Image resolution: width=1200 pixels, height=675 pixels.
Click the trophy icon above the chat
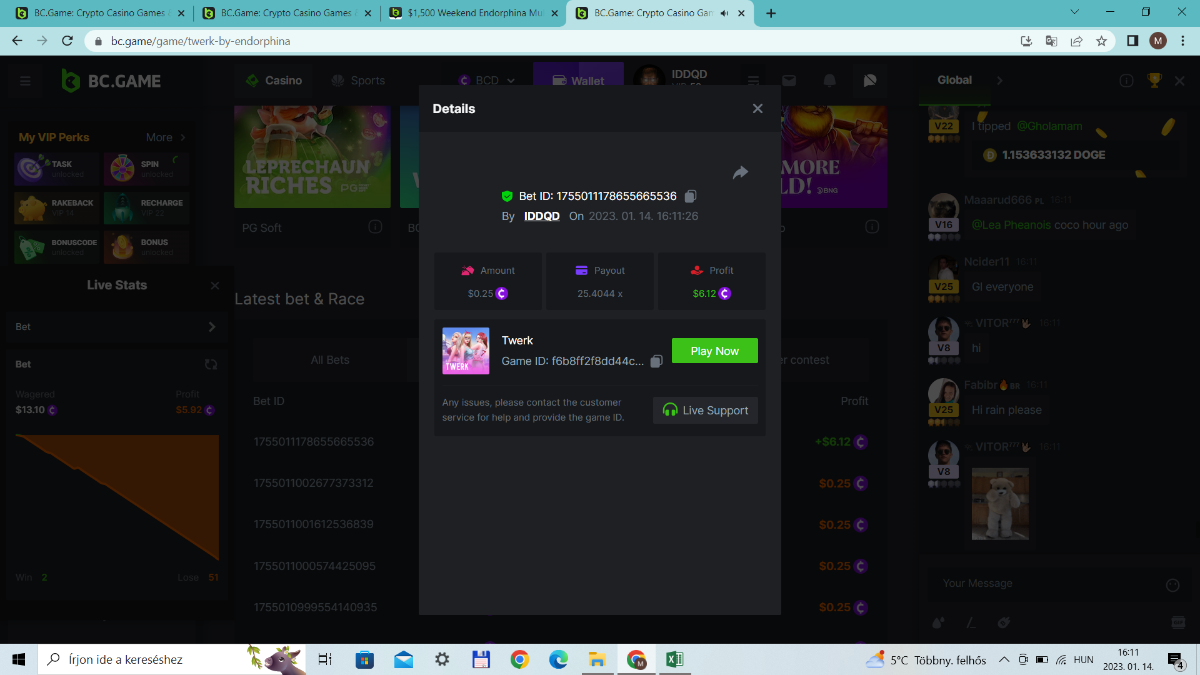click(x=1154, y=81)
